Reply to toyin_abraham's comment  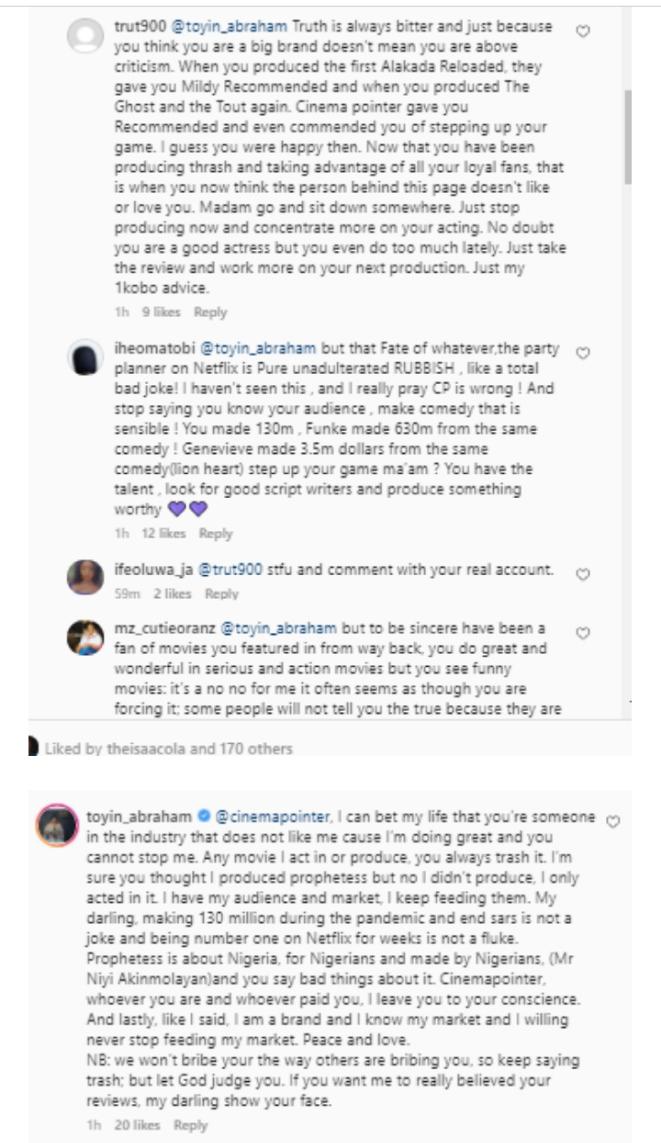coord(190,1124)
